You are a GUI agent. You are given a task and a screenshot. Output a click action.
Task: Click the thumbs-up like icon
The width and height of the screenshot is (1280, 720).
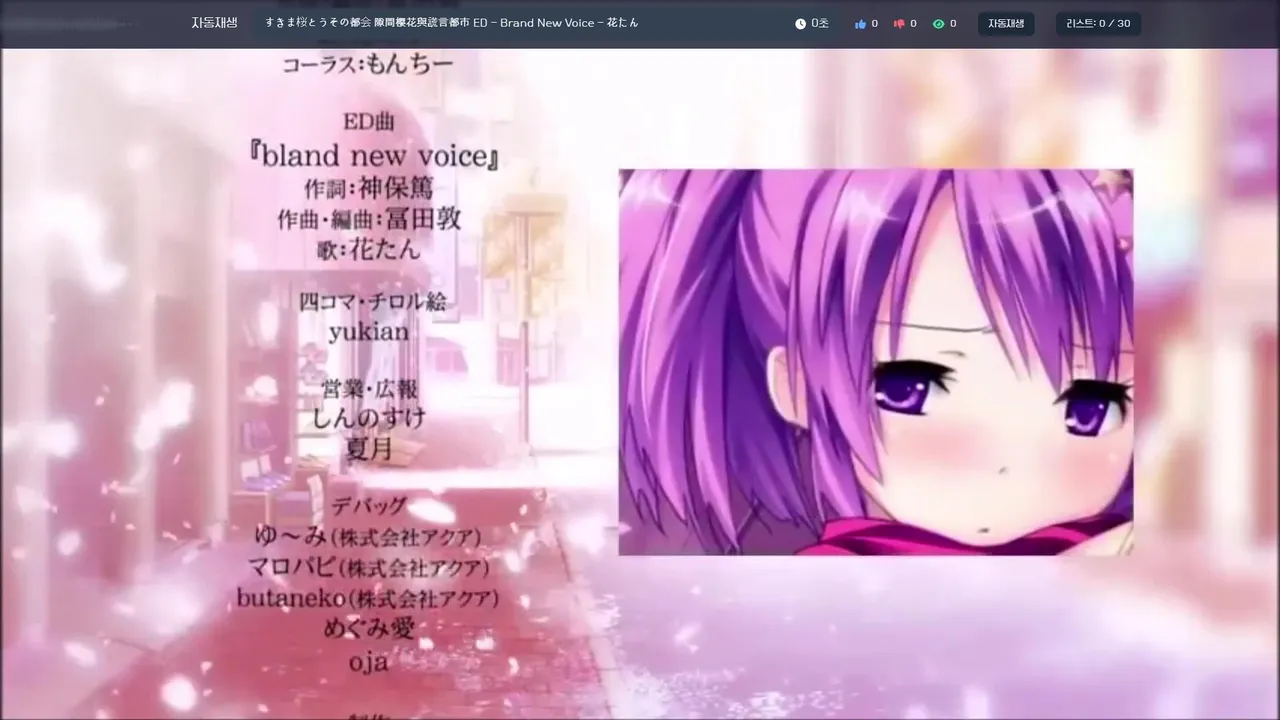860,24
